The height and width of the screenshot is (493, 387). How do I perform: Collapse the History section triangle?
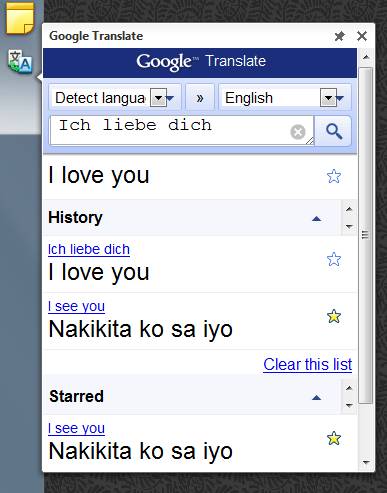click(316, 219)
